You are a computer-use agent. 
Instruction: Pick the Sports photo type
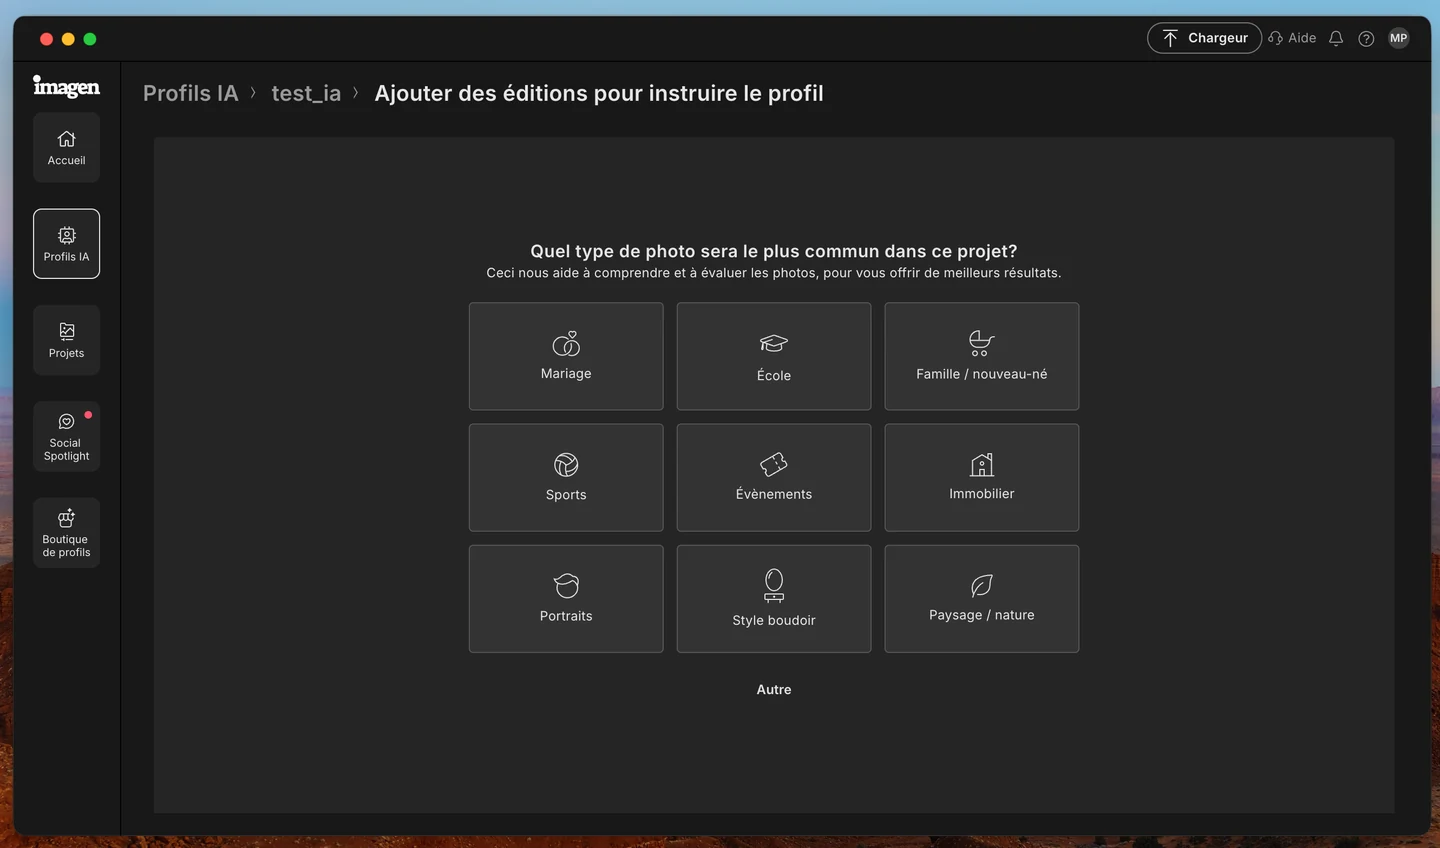(x=566, y=477)
